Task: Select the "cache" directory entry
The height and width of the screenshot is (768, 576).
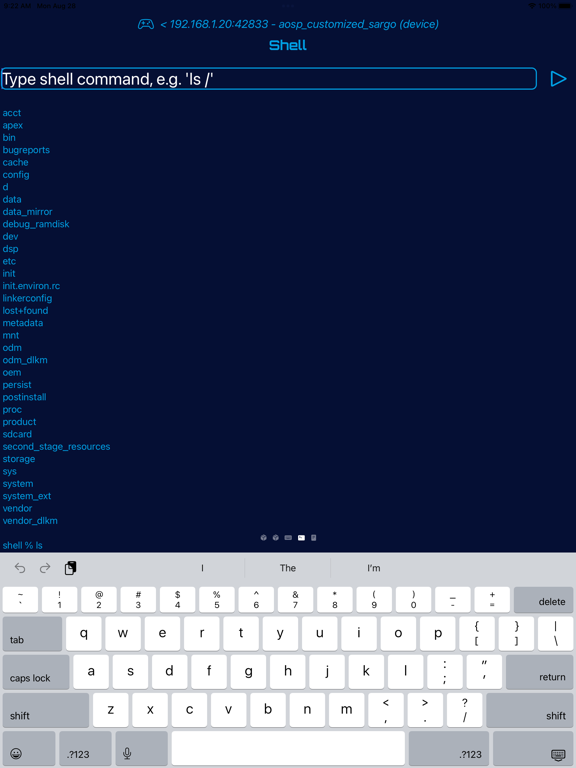Action: (15, 162)
